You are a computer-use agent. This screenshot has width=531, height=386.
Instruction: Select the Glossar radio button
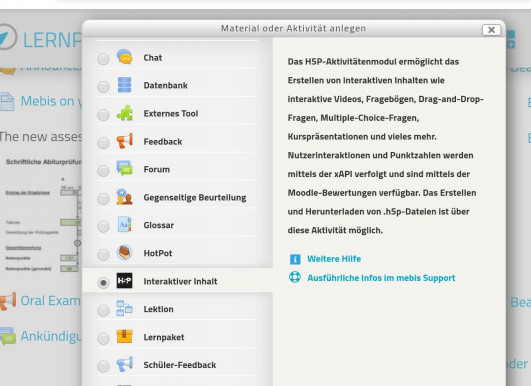coord(103,227)
